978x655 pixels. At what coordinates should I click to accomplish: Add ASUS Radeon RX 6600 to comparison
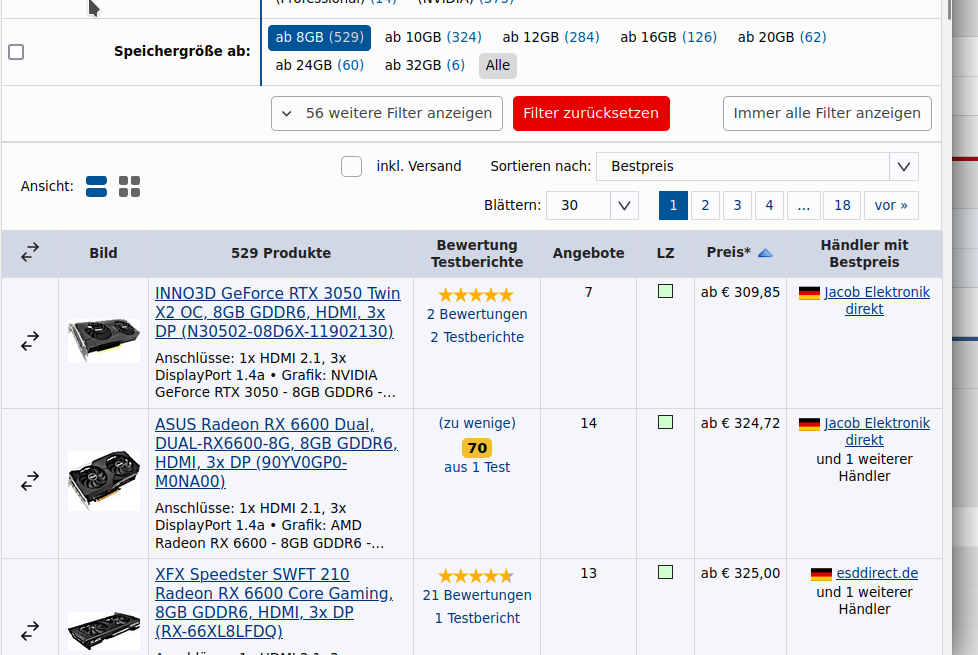30,481
